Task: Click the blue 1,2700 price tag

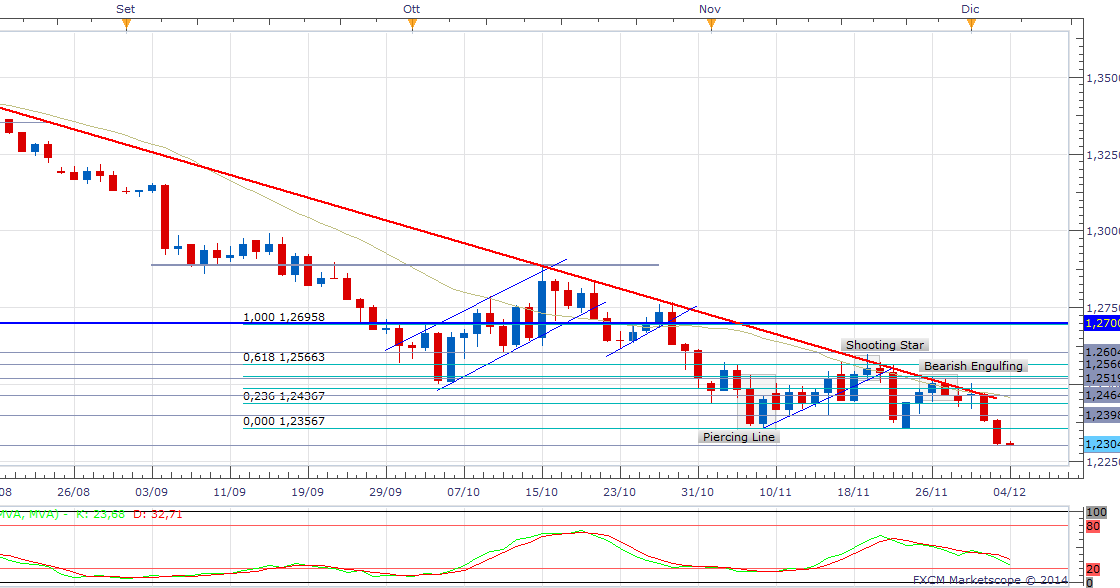Action: (x=1102, y=324)
